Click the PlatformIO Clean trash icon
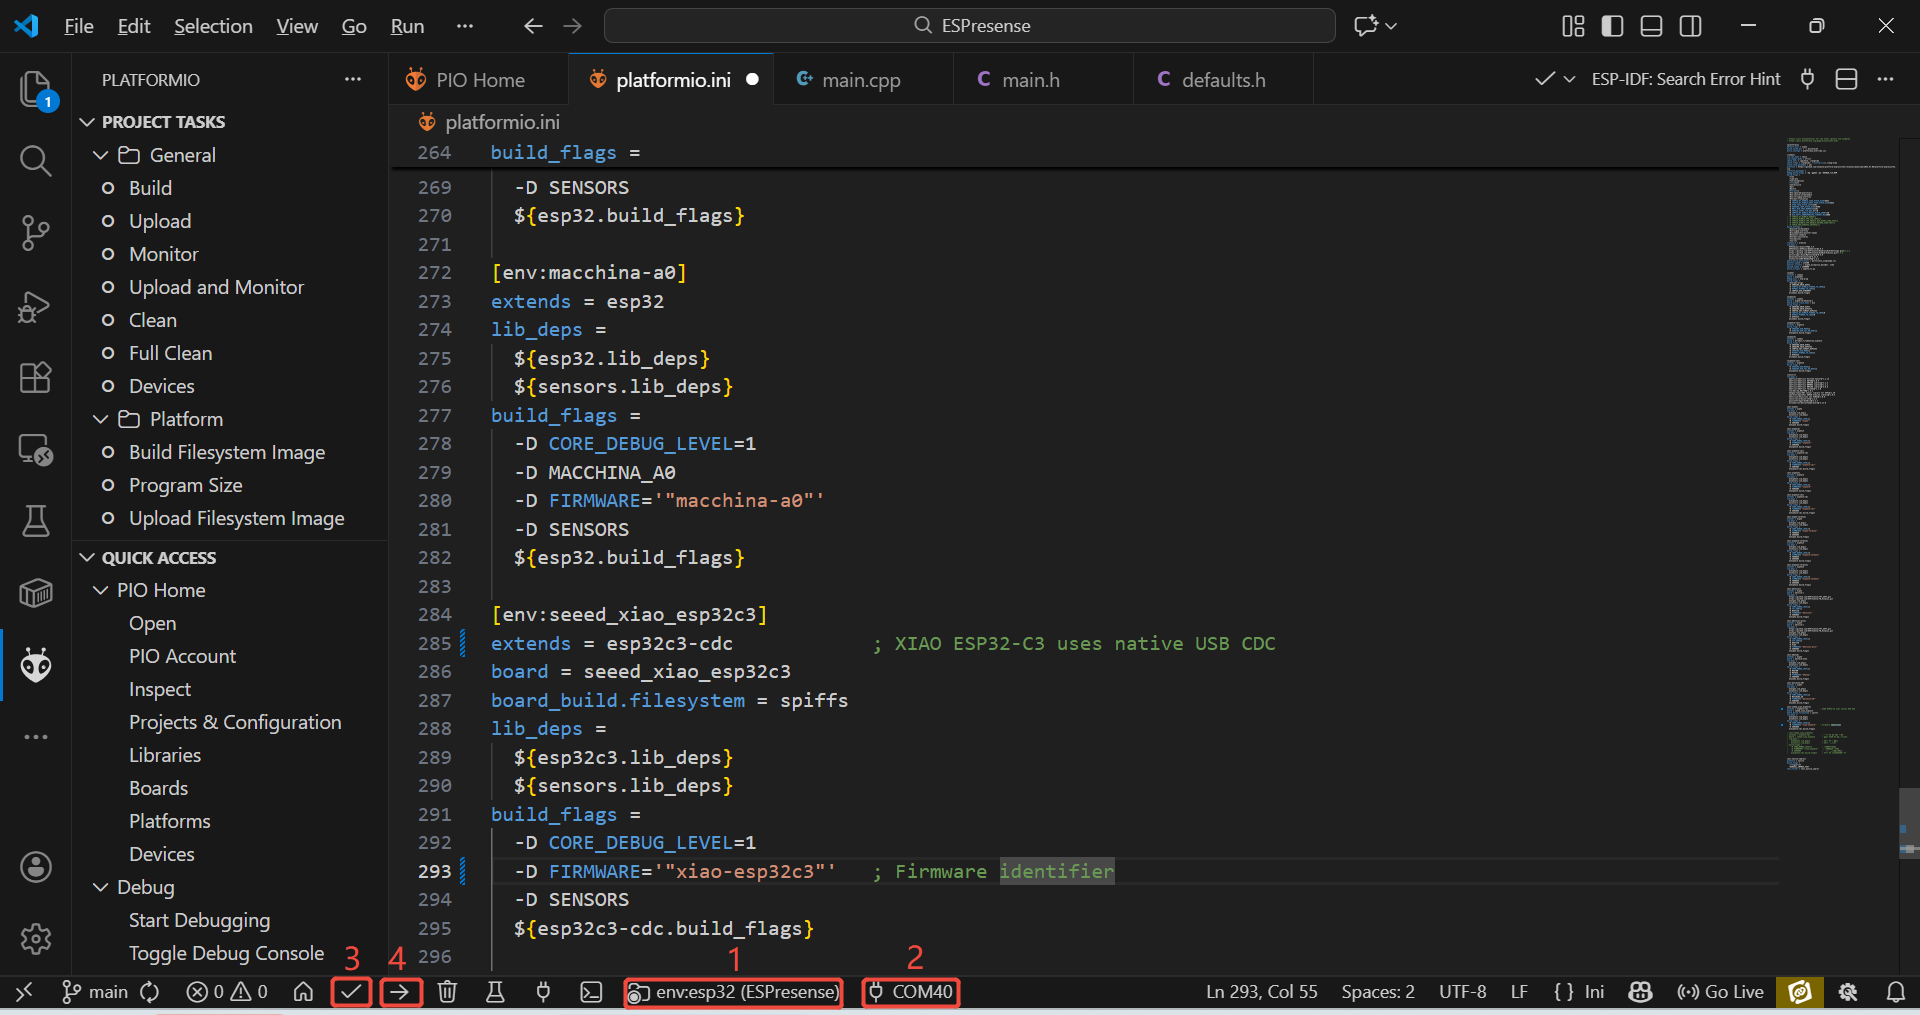This screenshot has height=1015, width=1920. point(447,992)
